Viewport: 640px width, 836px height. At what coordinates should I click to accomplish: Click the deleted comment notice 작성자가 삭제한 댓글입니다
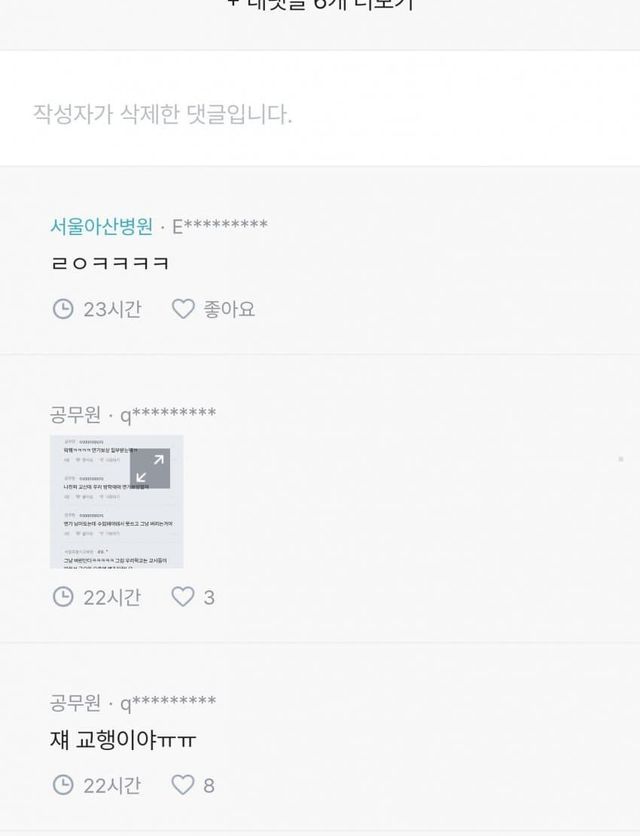tap(163, 114)
